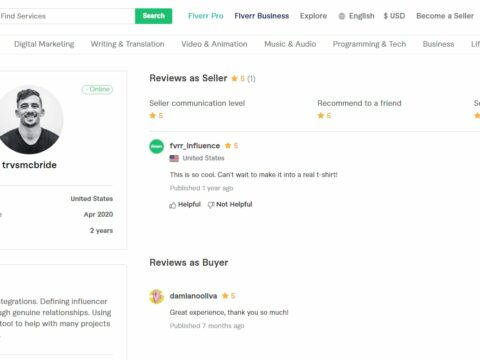Select the Reviews as Seller heading
The height and width of the screenshot is (360, 480).
point(188,78)
